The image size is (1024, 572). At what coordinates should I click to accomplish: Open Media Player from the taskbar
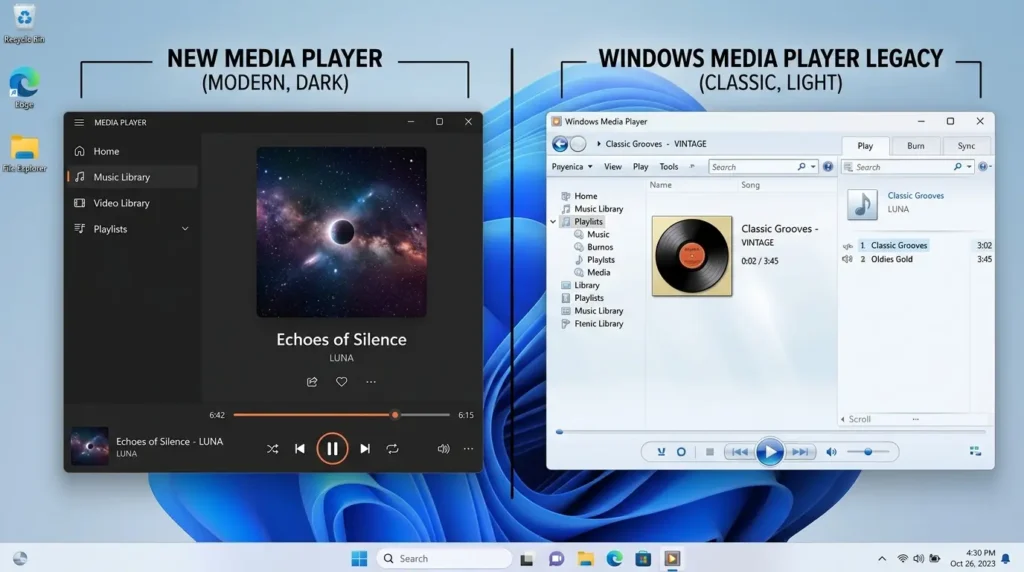pos(672,559)
